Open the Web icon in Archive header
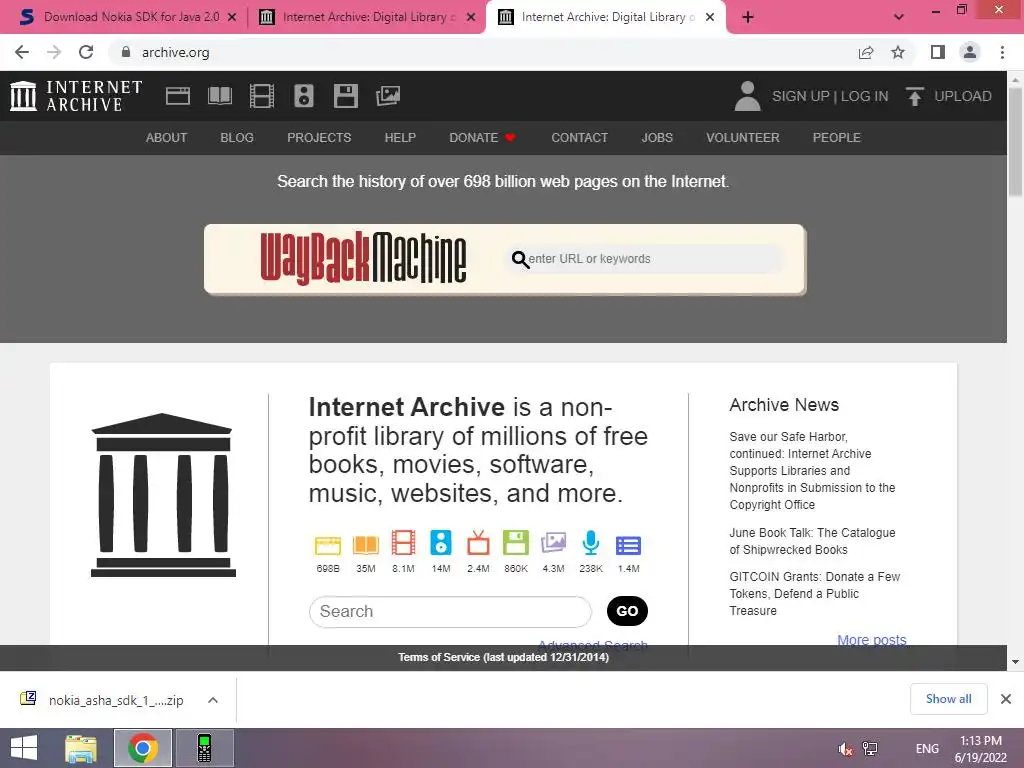Image resolution: width=1024 pixels, height=768 pixels. 178,96
